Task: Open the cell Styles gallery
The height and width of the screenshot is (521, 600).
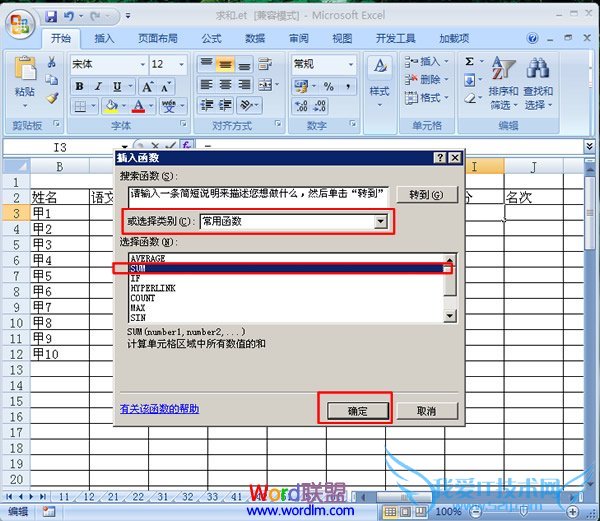Action: [380, 82]
